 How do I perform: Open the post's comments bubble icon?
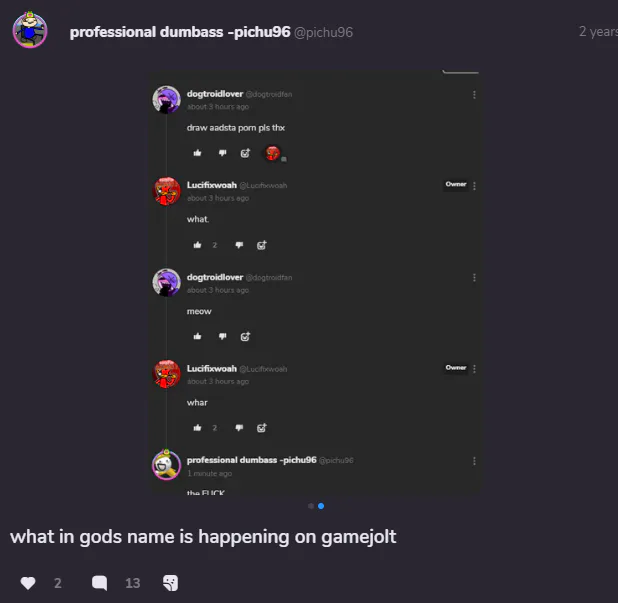tap(100, 583)
